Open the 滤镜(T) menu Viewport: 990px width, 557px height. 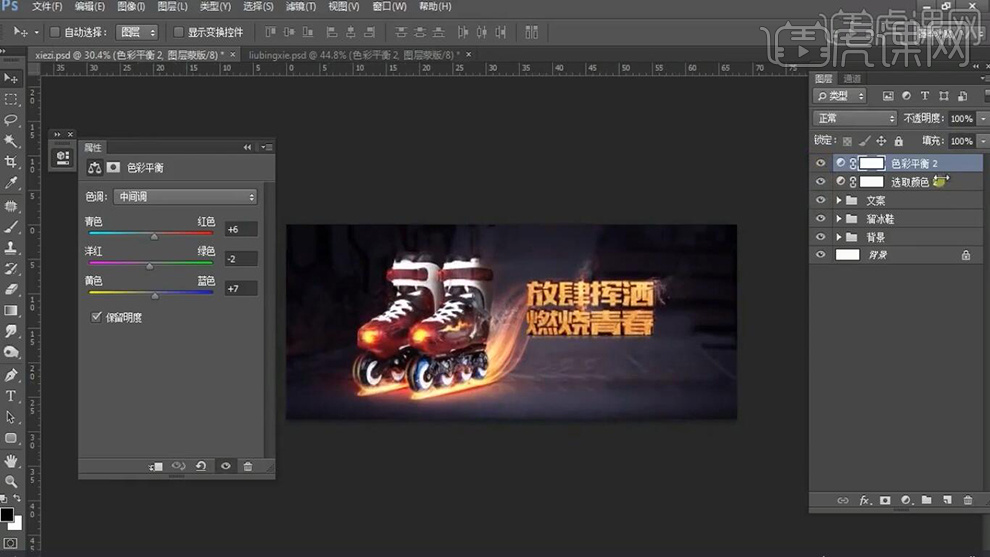coord(301,7)
